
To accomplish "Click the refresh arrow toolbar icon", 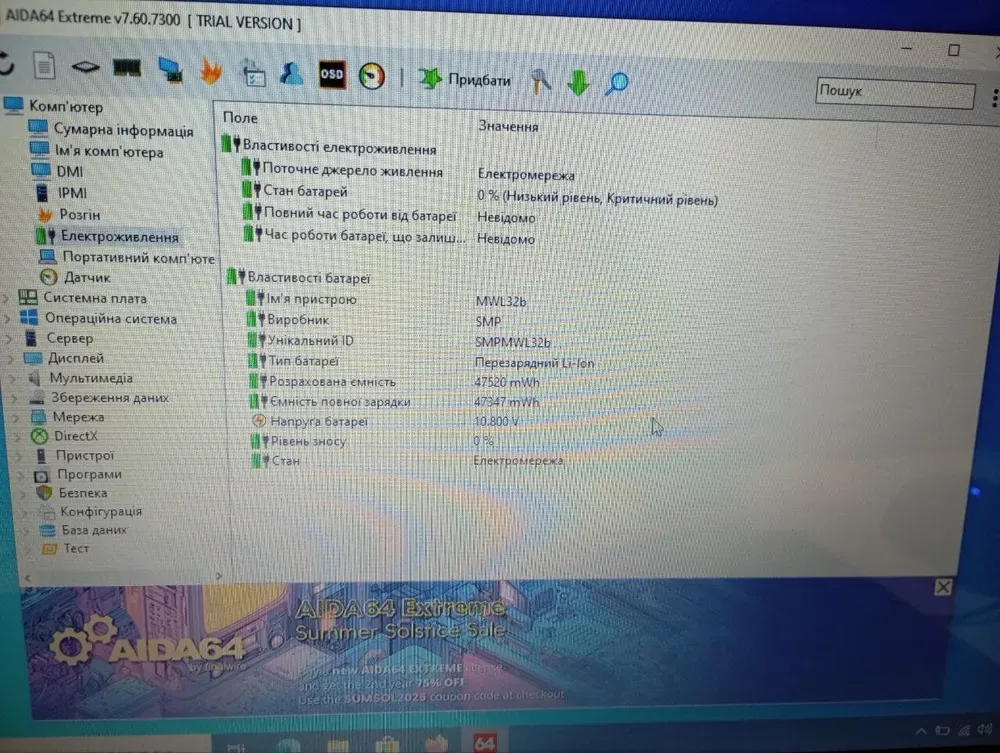I will [x=6, y=64].
